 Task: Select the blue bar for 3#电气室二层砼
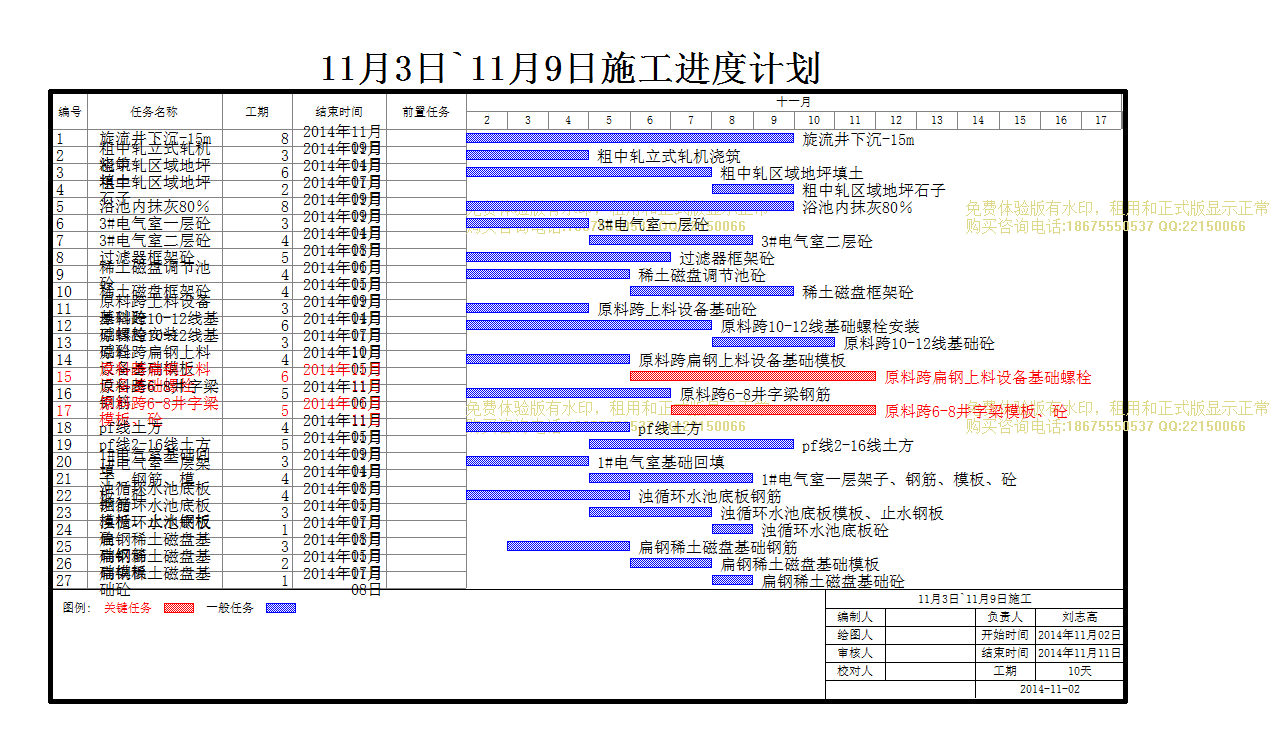pyautogui.click(x=671, y=240)
